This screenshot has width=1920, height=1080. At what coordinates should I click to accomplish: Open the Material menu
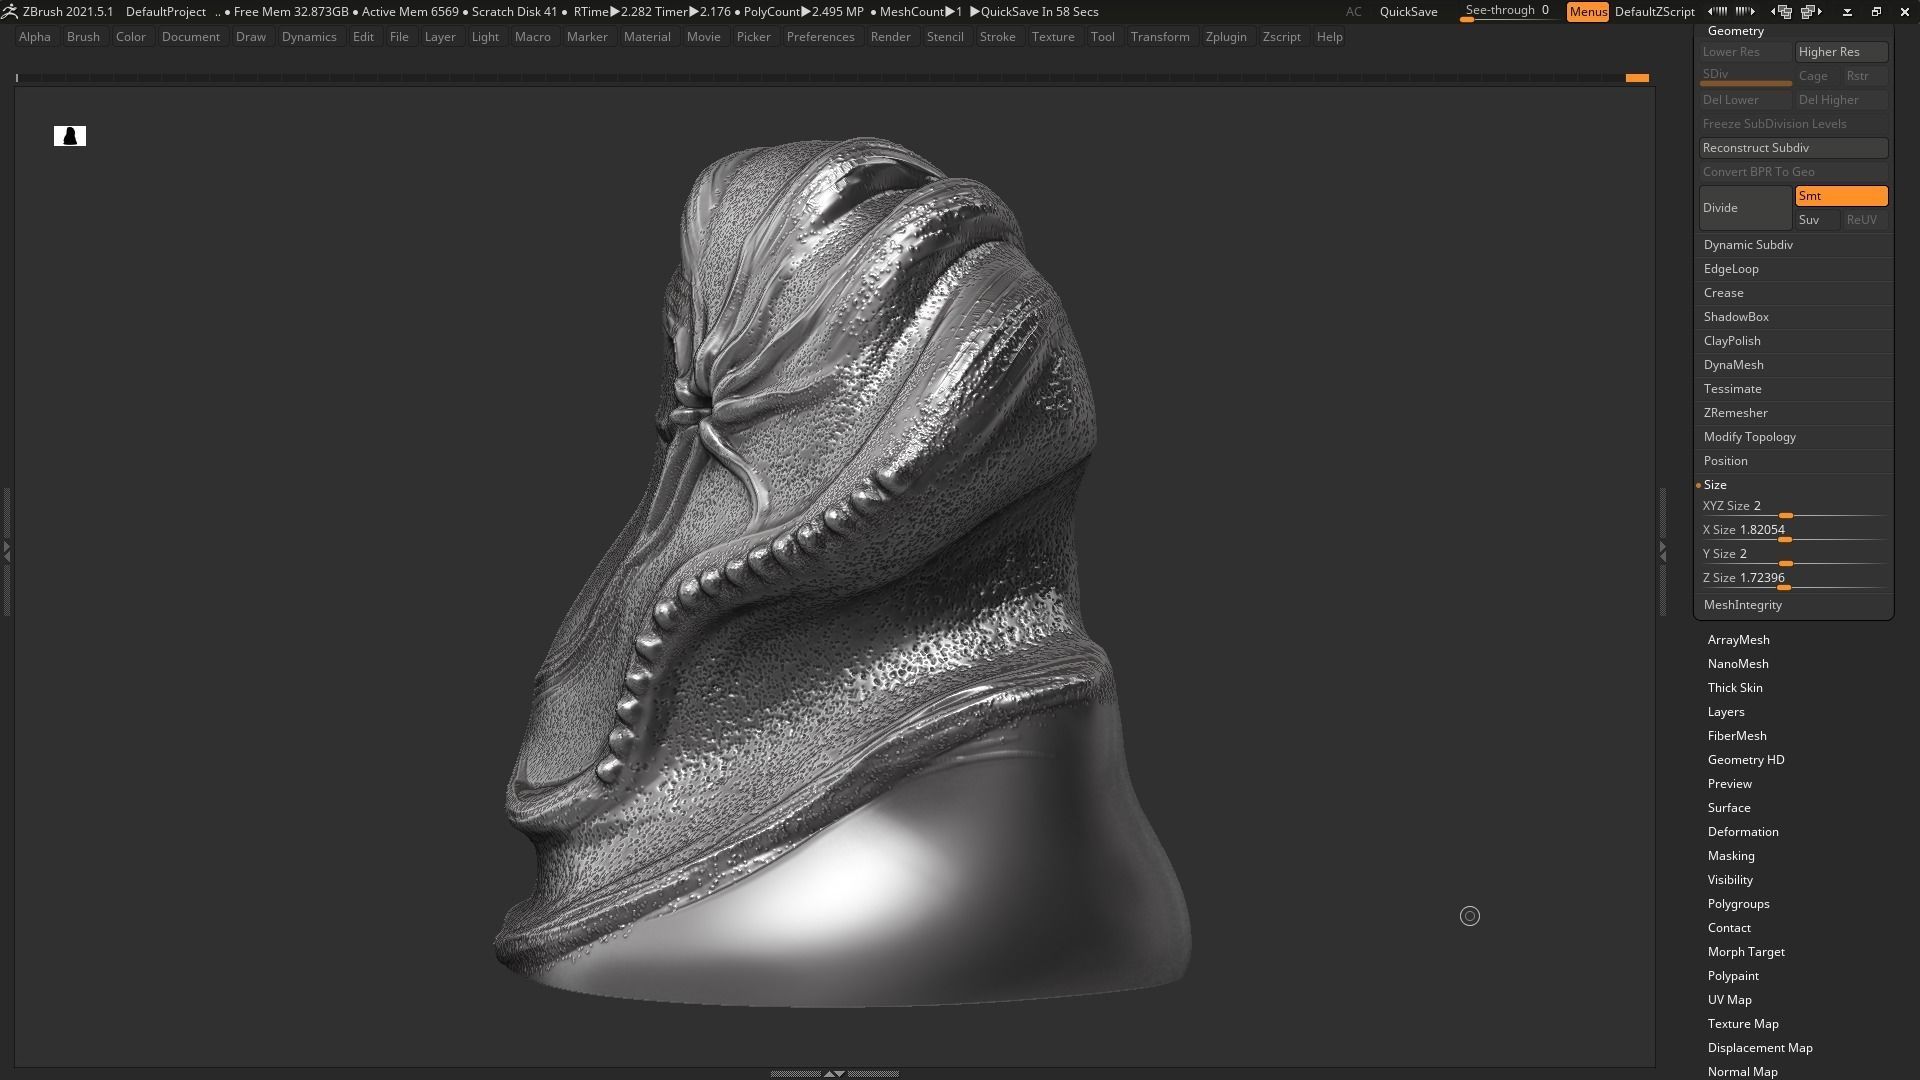(647, 37)
